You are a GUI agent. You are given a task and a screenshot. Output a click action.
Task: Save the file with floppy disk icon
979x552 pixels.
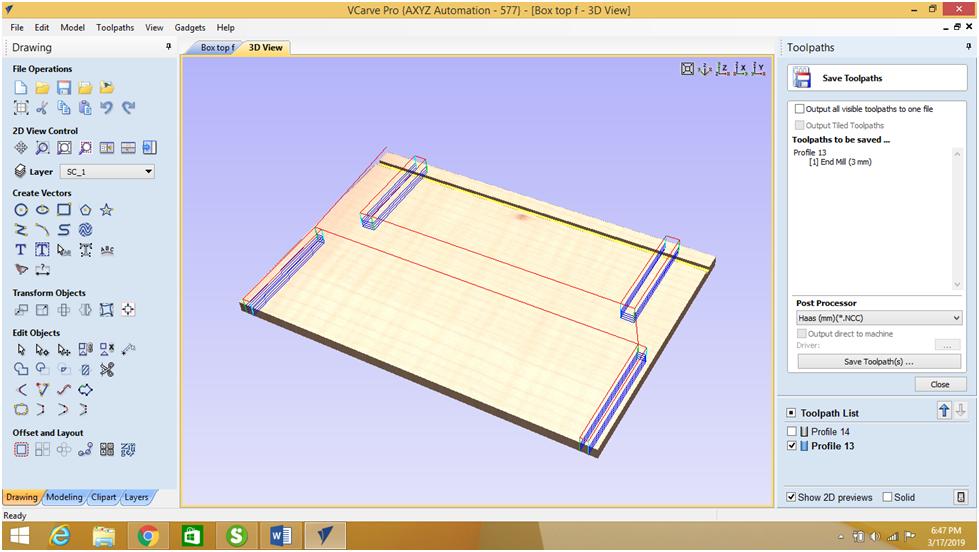64,87
